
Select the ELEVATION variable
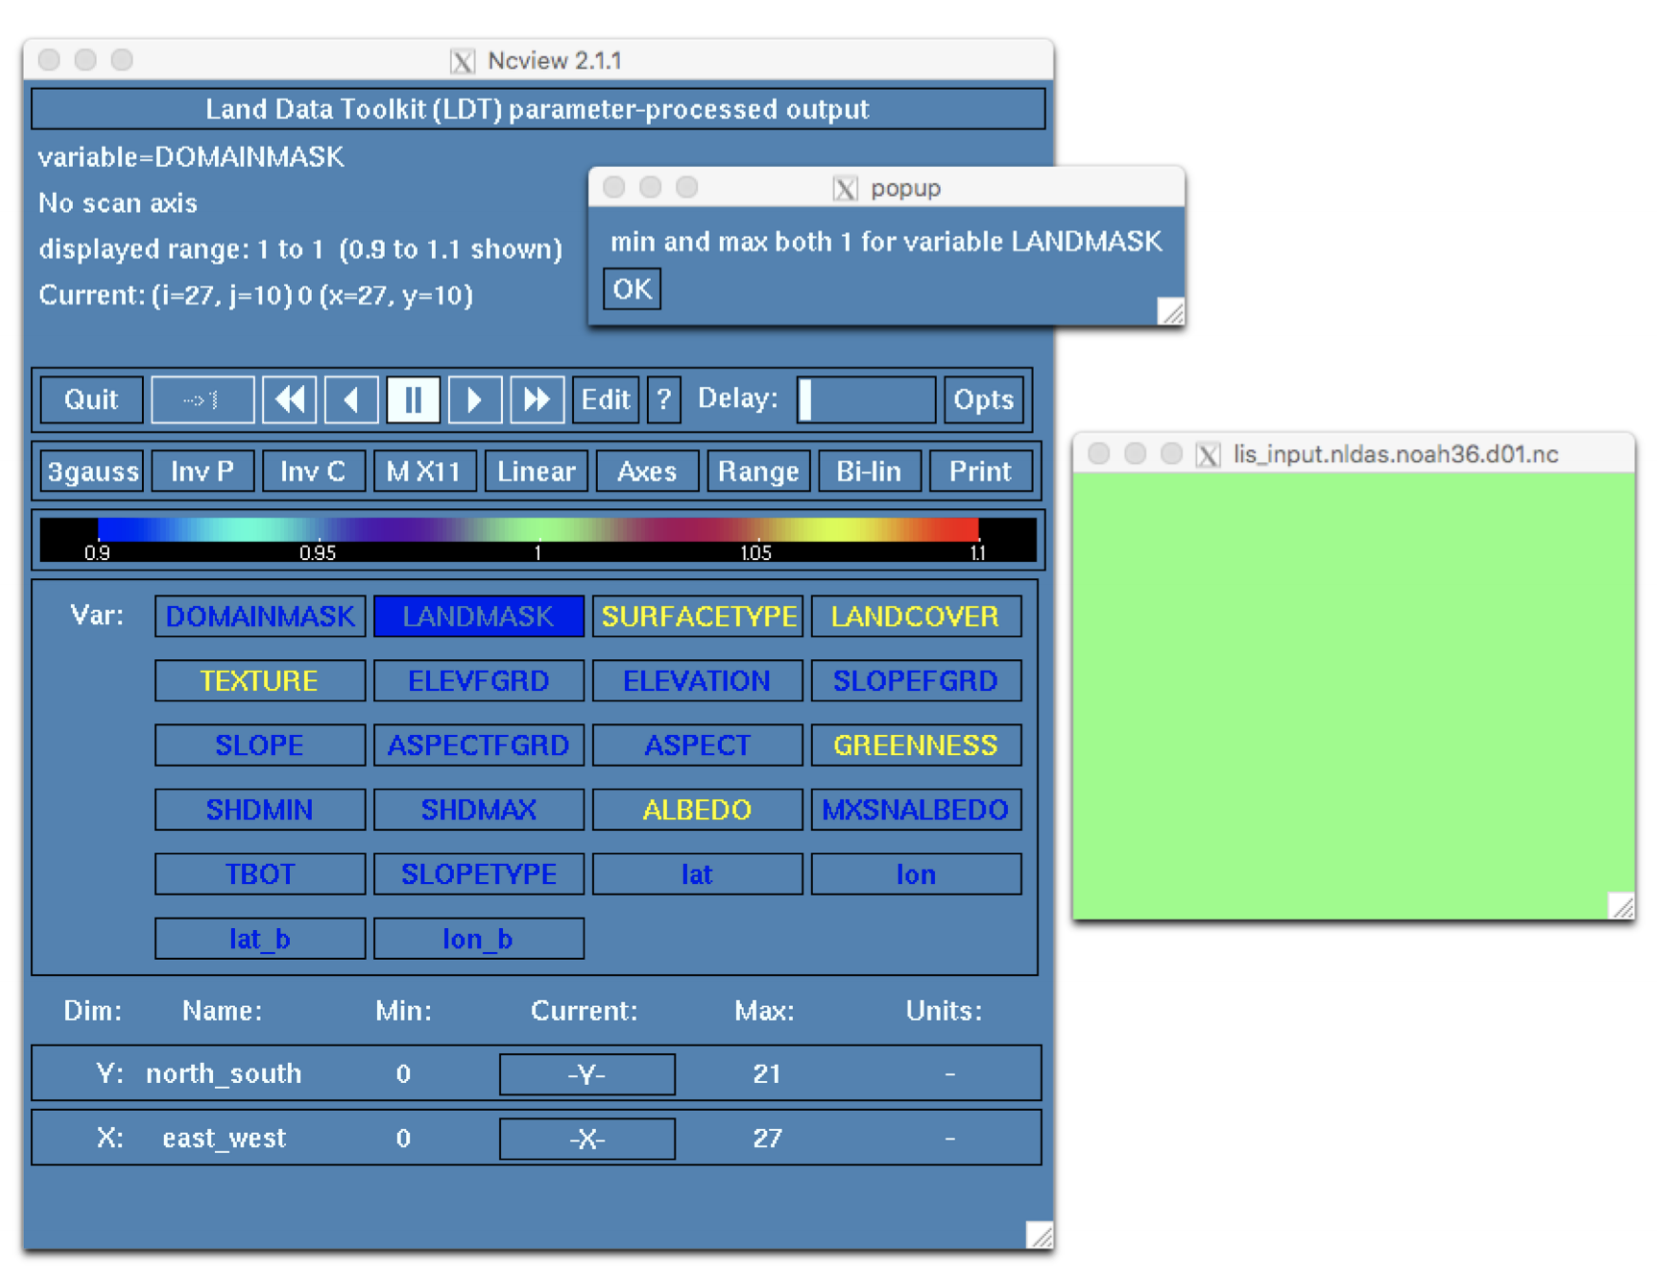click(698, 681)
